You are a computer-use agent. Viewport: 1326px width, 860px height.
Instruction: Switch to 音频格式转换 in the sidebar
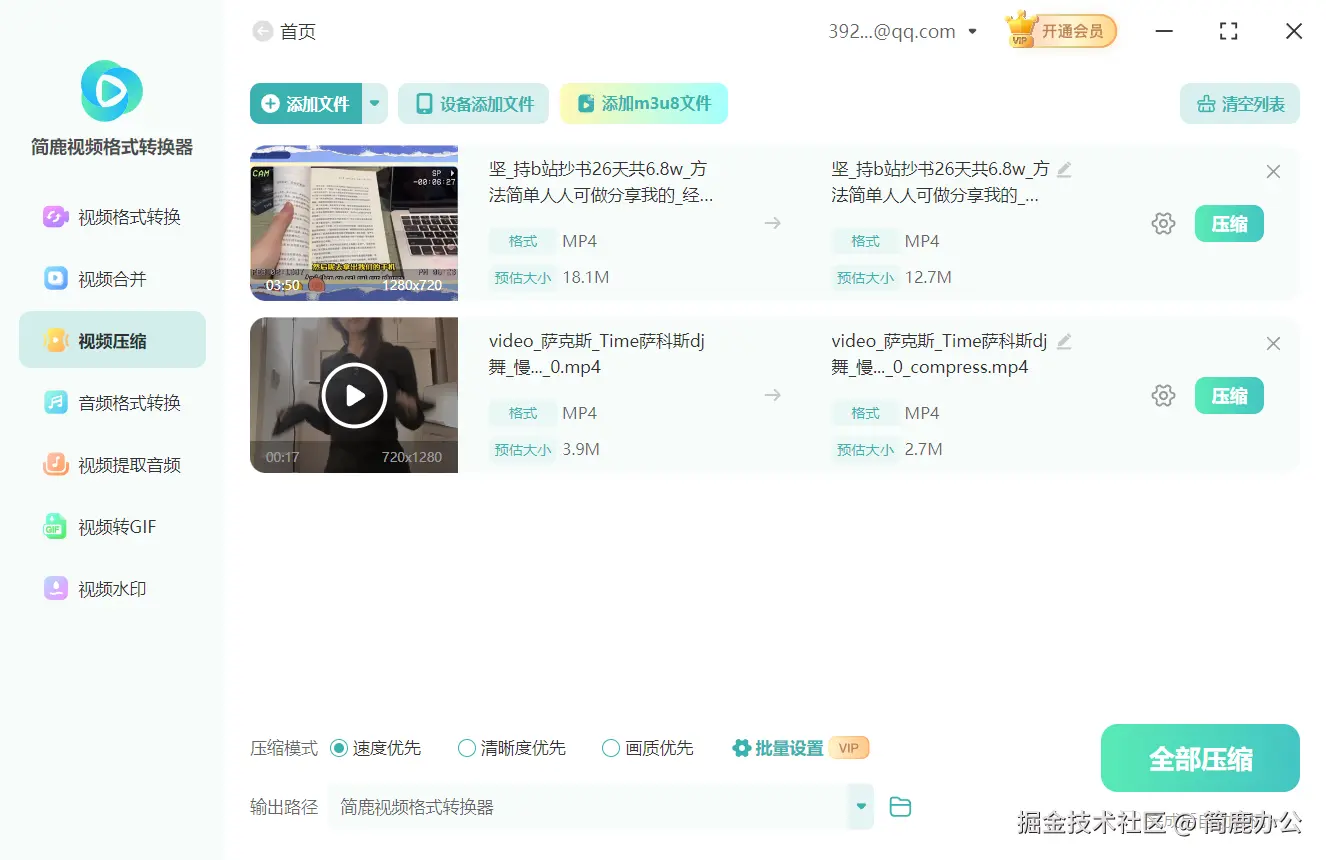coord(111,402)
